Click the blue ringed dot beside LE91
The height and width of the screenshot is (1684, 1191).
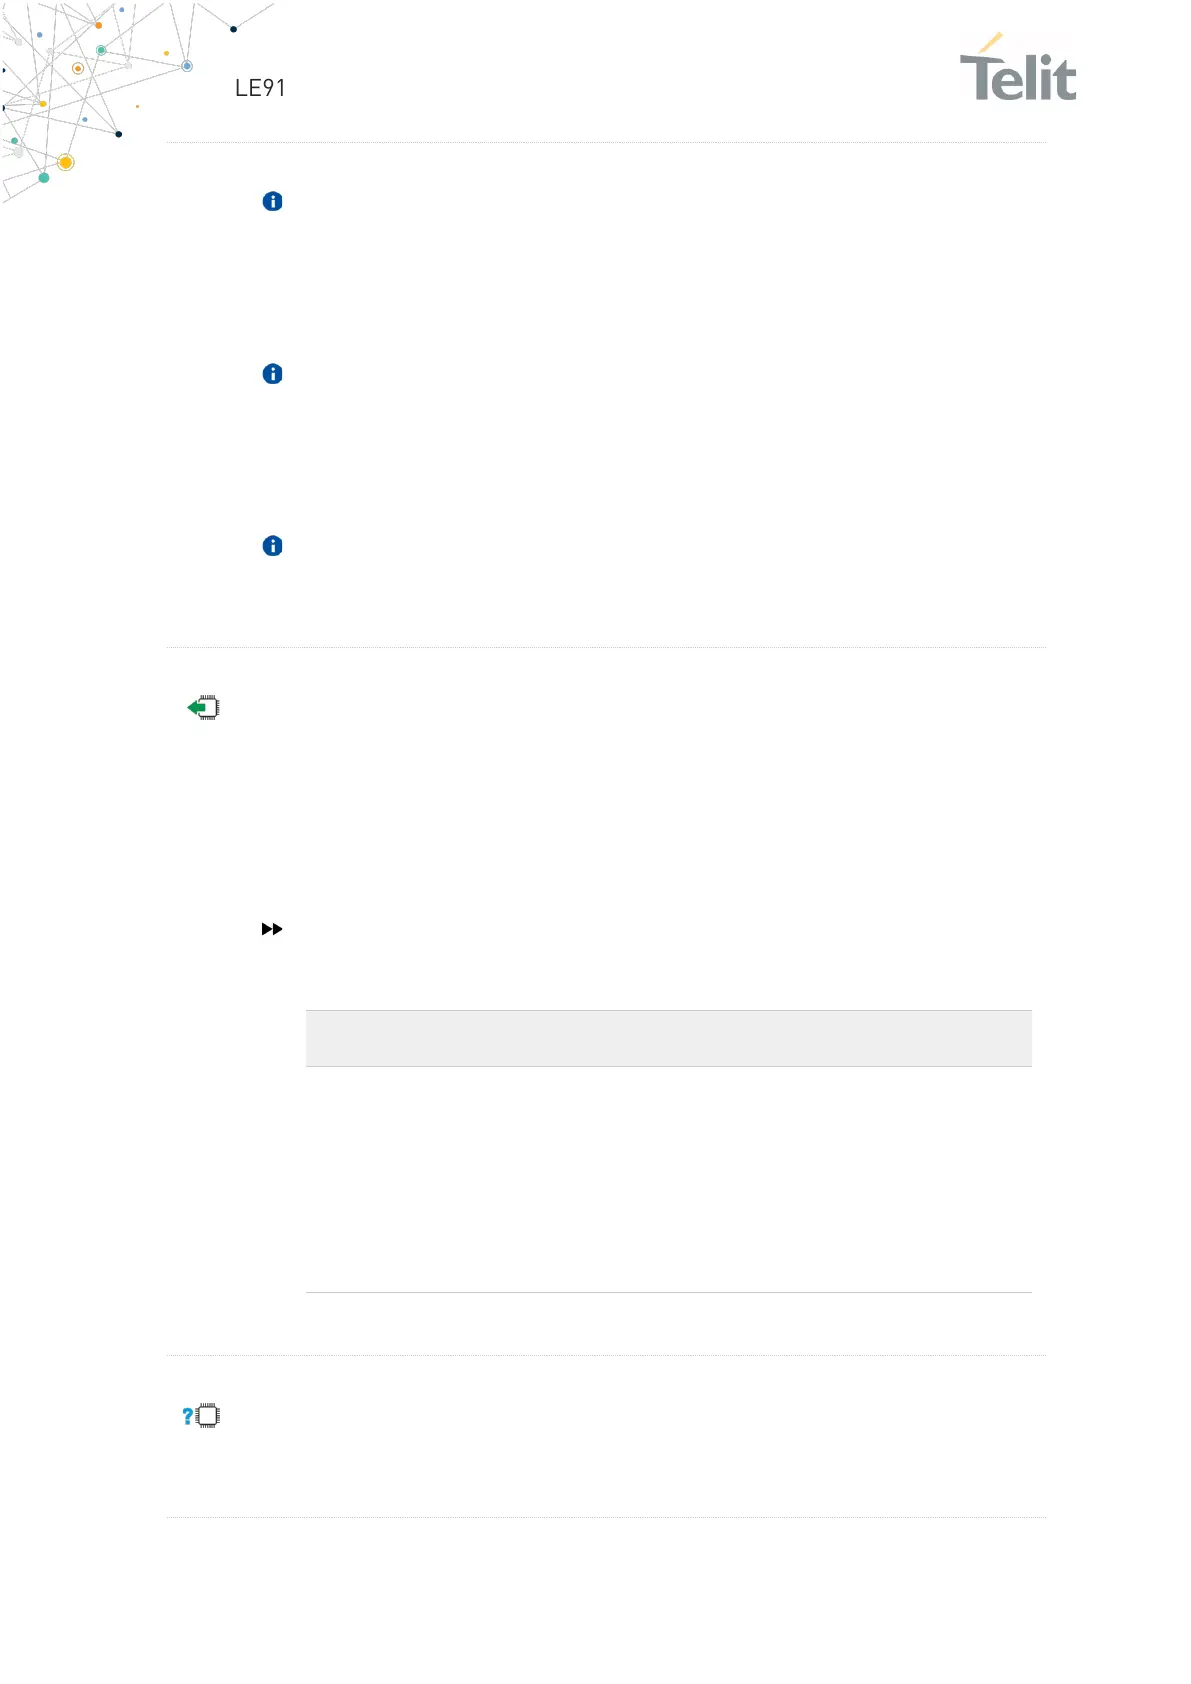[x=187, y=66]
